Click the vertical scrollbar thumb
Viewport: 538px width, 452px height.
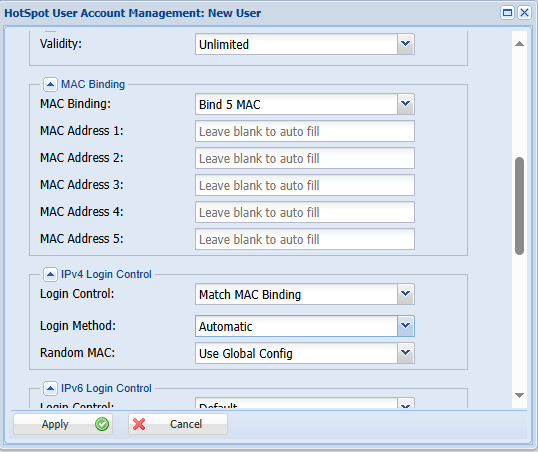[519, 206]
